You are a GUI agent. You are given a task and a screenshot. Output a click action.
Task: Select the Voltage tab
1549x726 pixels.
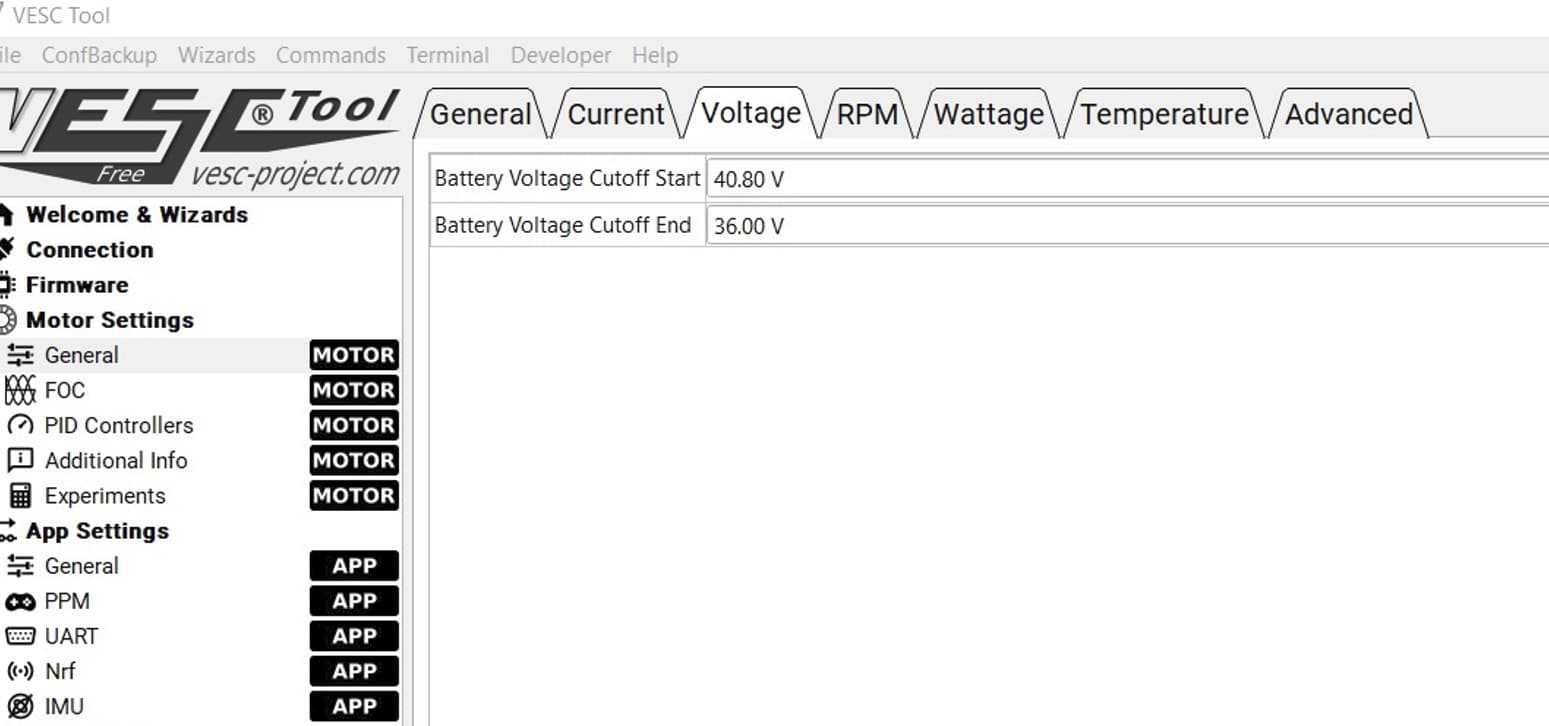(x=751, y=112)
